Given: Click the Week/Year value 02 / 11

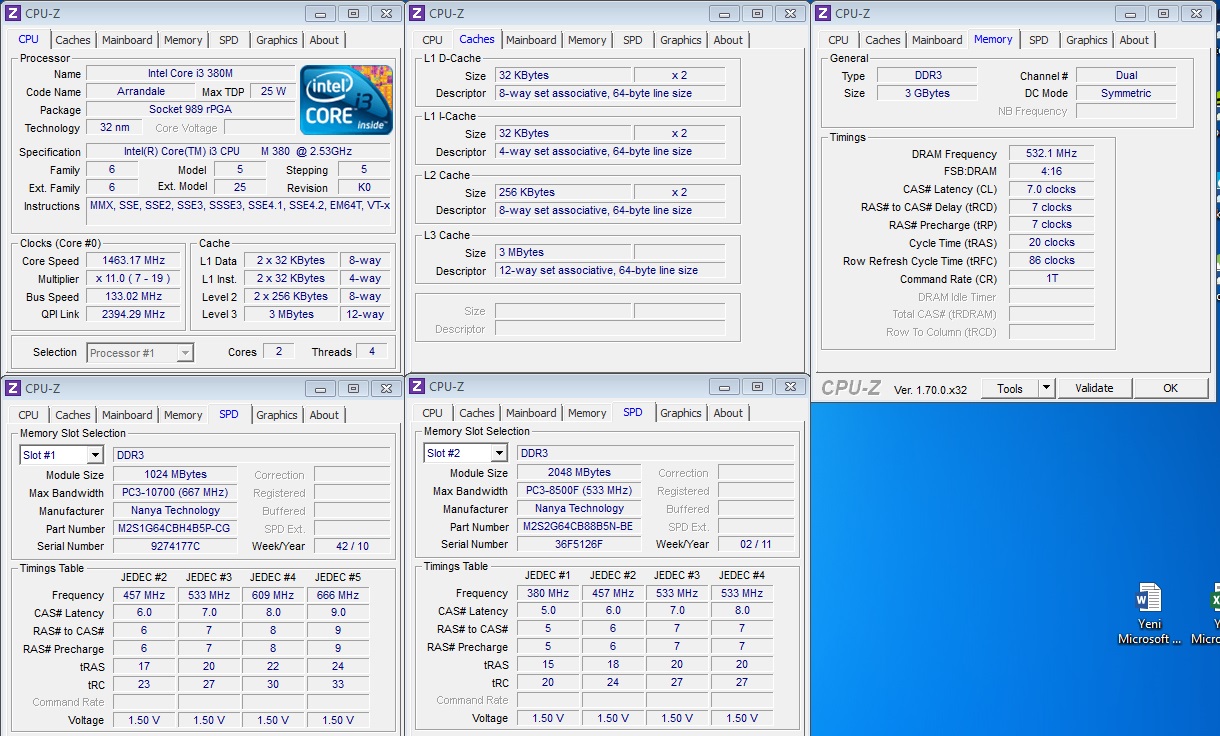Looking at the screenshot, I should (756, 544).
